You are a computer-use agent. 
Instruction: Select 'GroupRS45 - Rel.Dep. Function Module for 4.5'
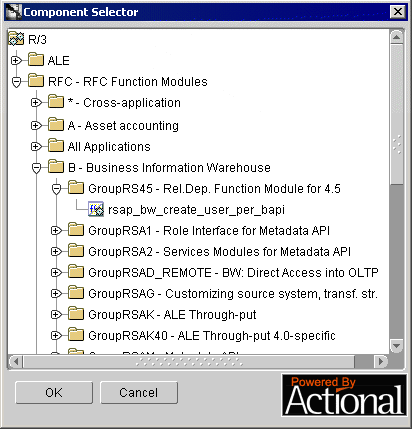(x=214, y=189)
